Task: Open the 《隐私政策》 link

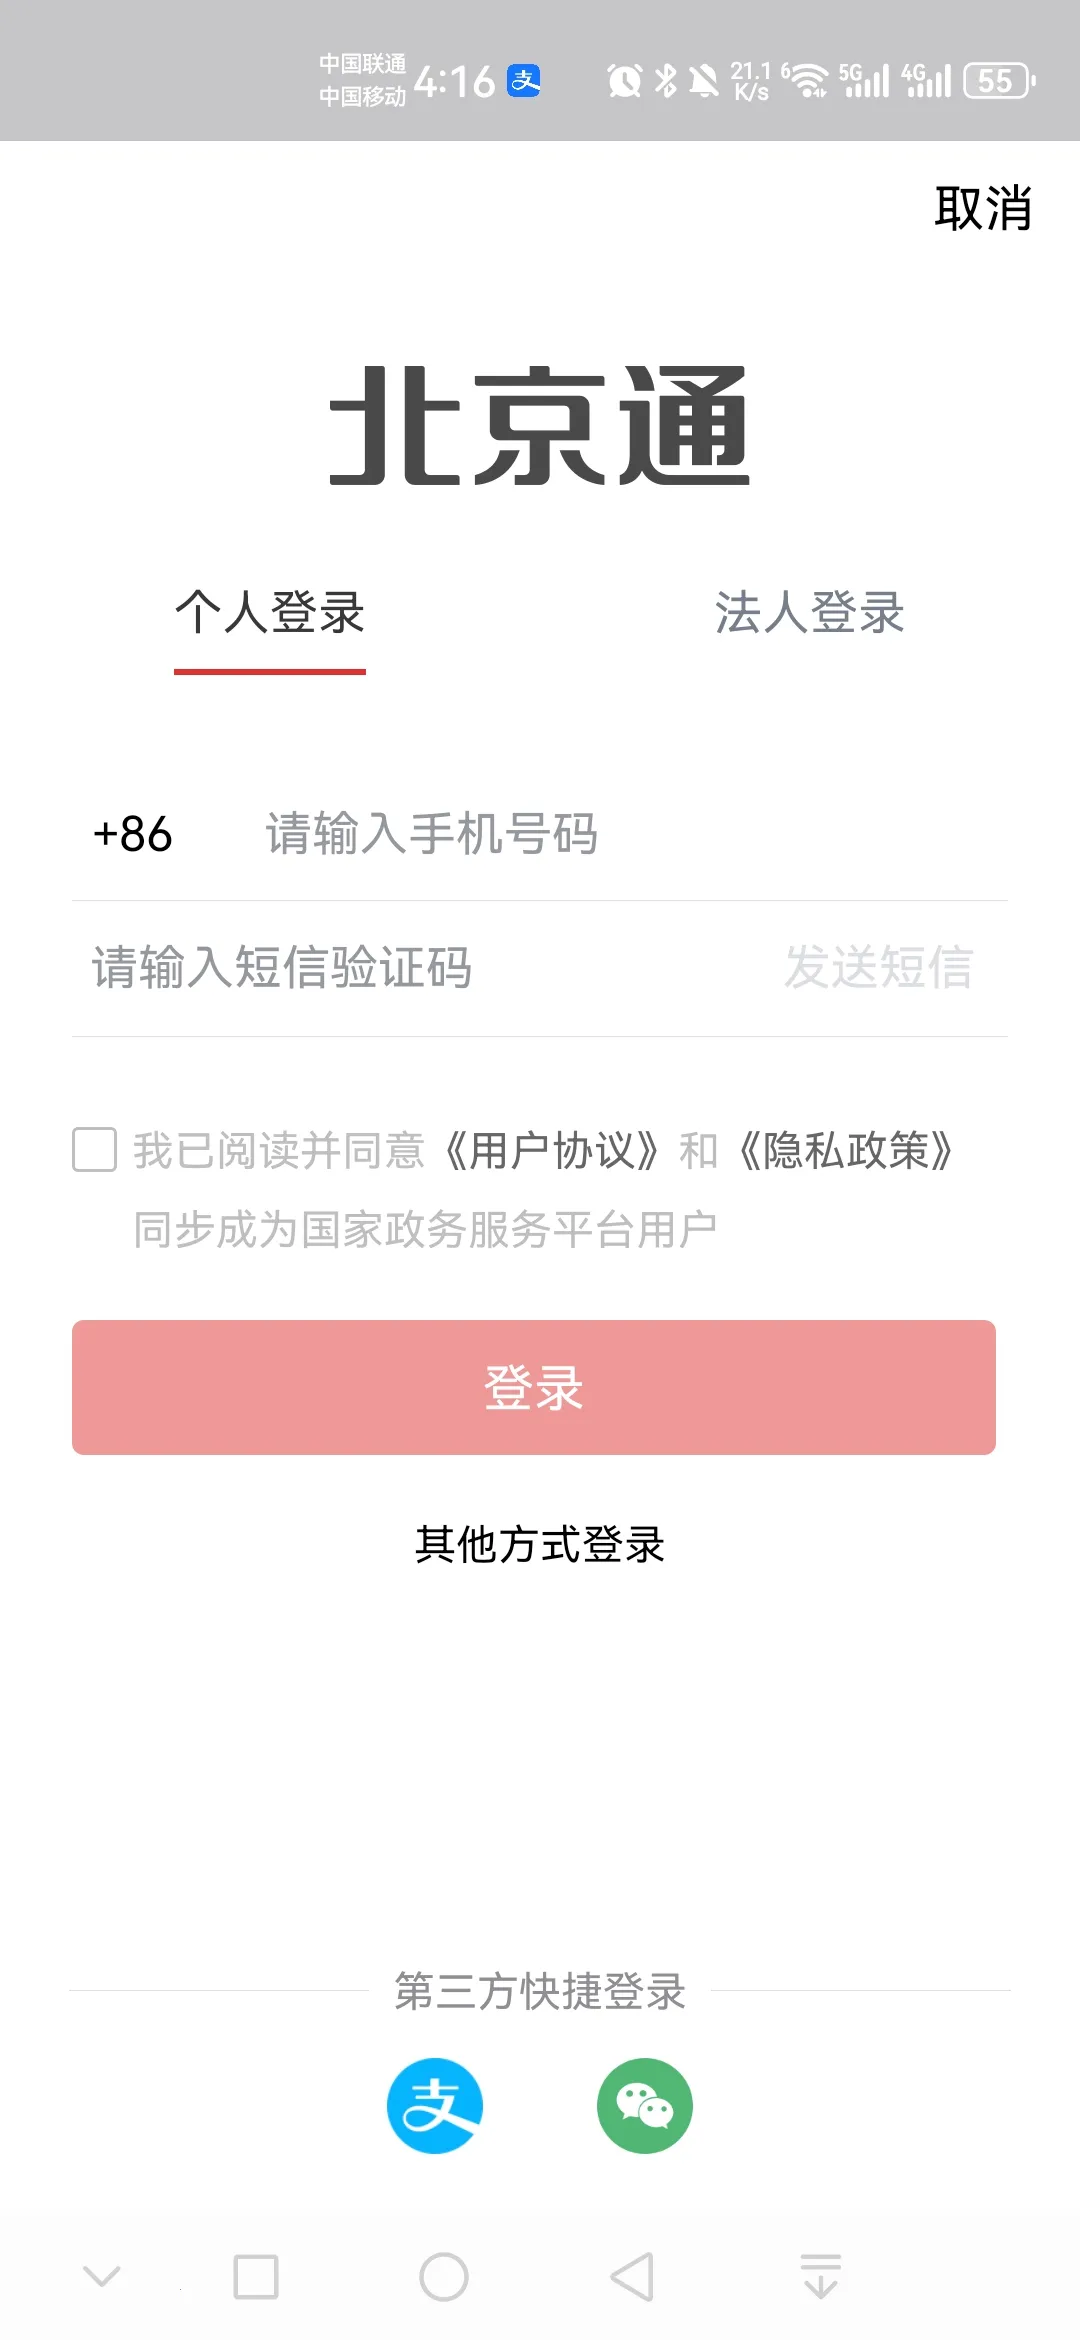Action: tap(846, 1151)
